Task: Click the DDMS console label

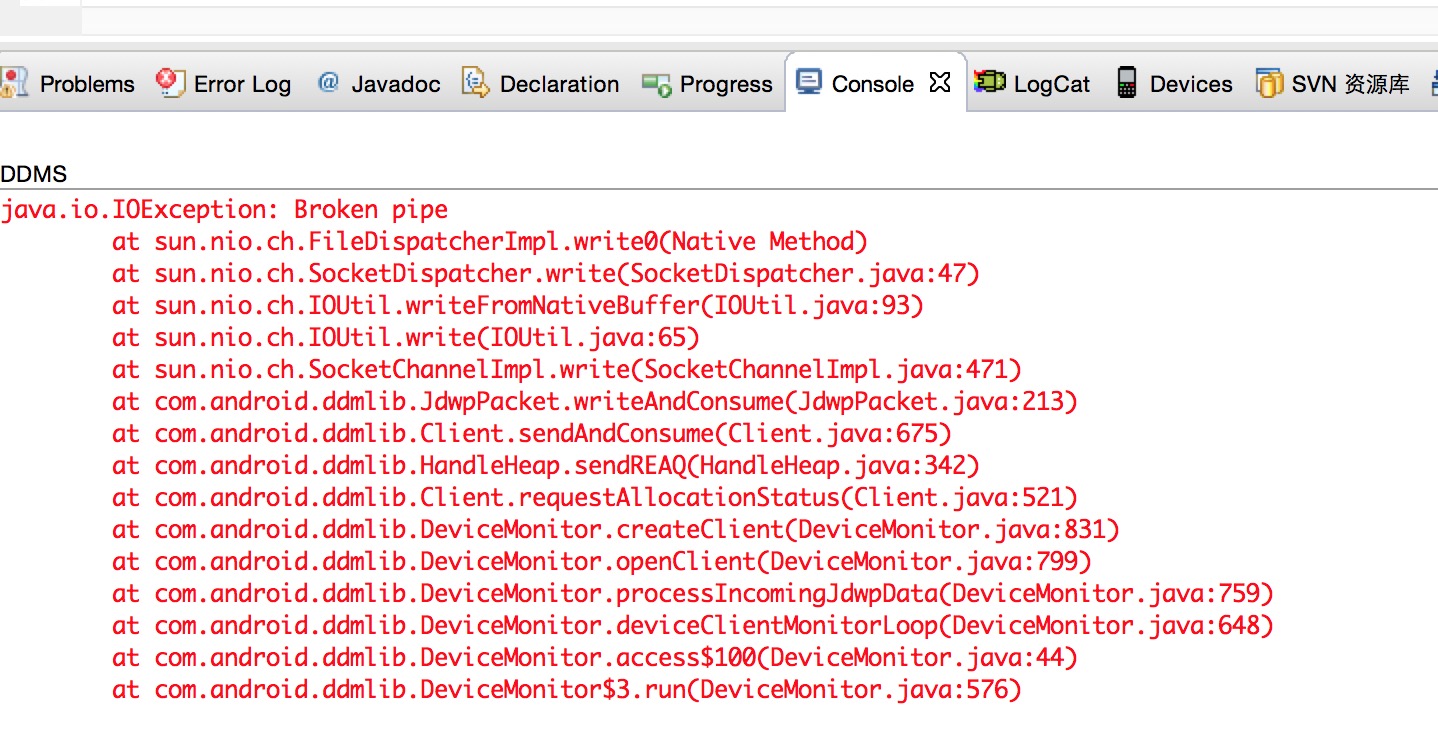Action: click(x=33, y=174)
